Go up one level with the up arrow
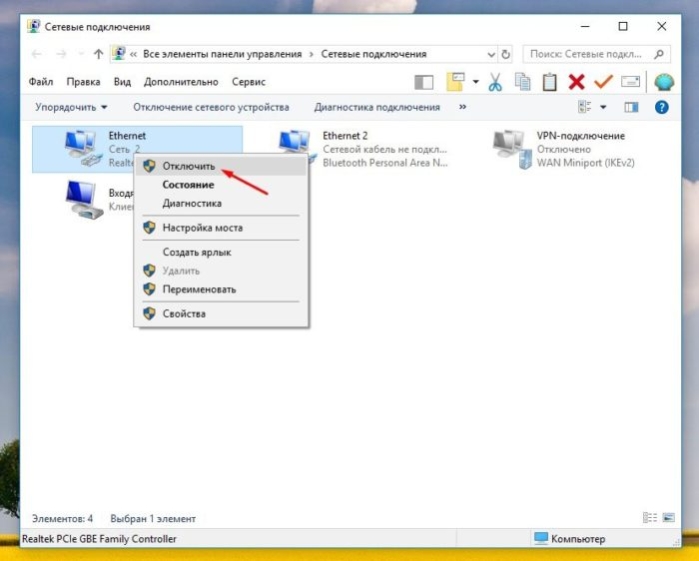699x561 pixels. click(x=99, y=54)
